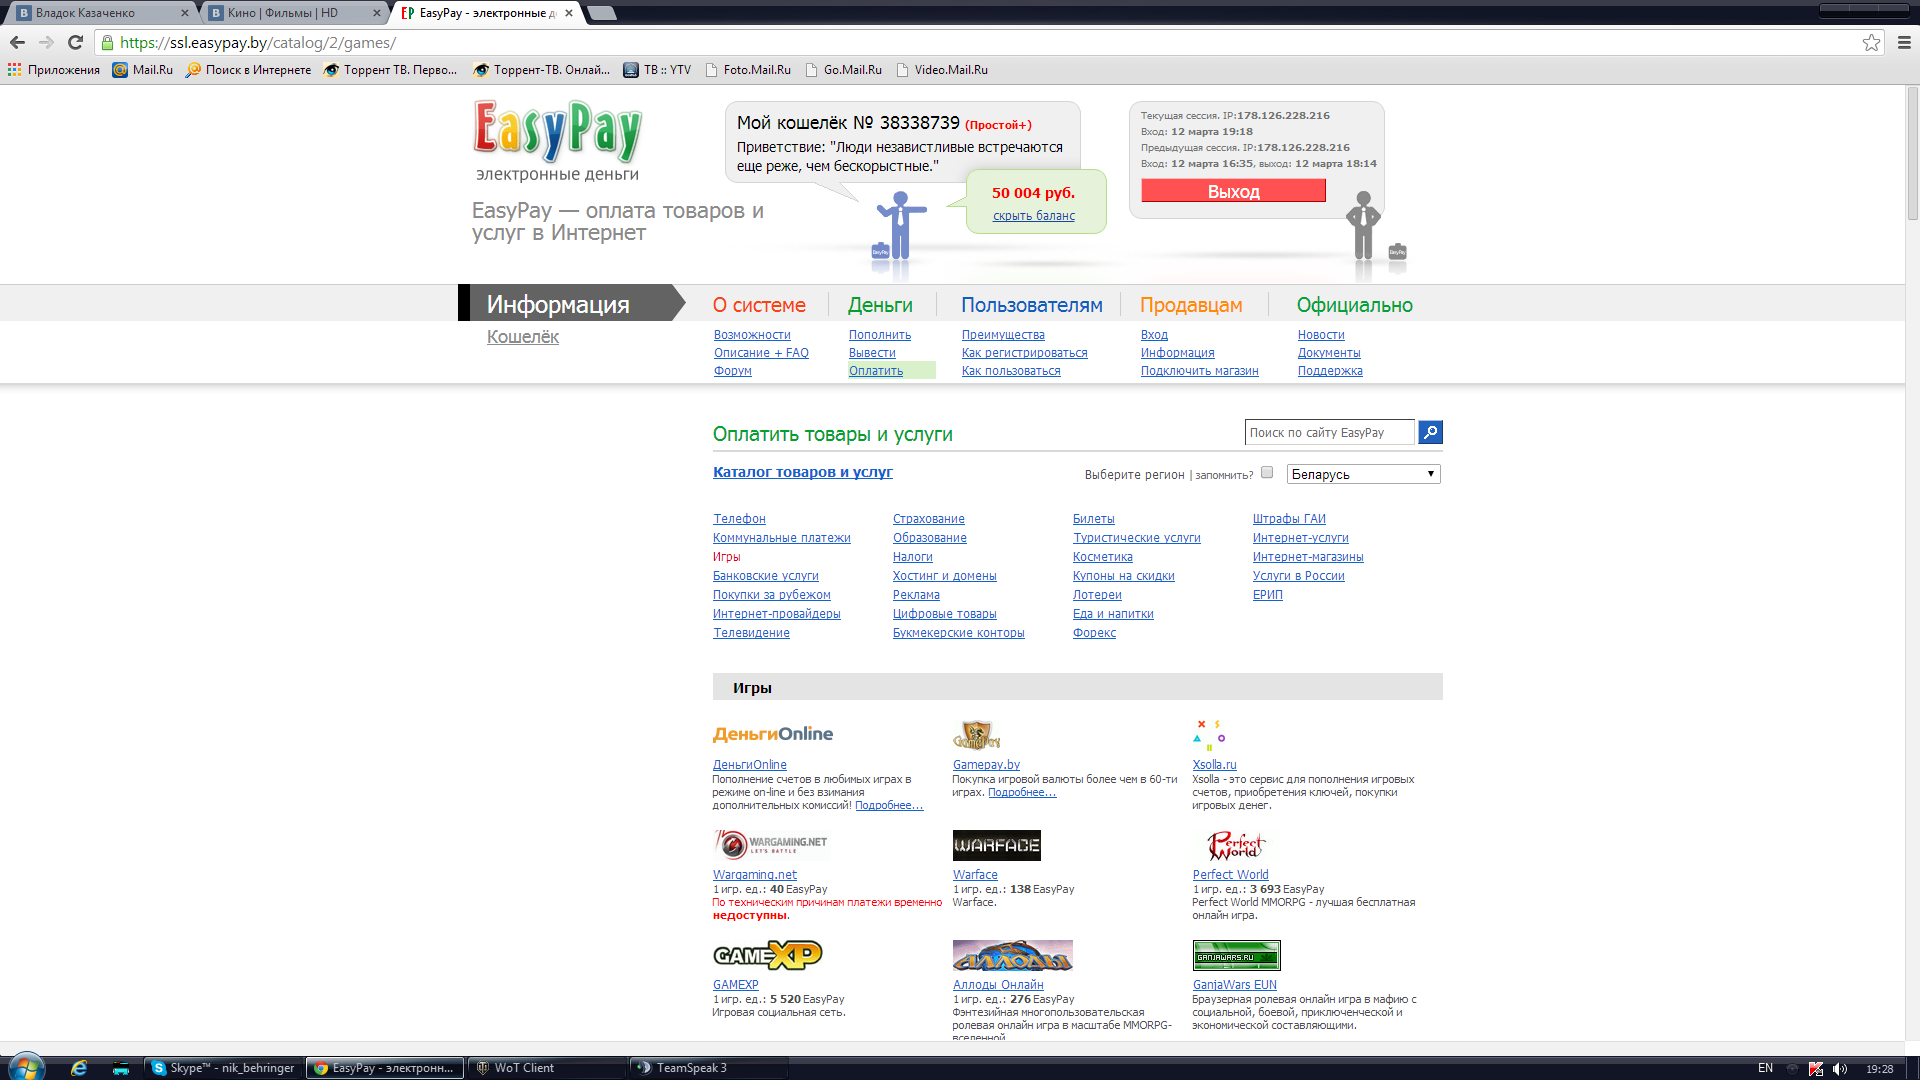
Task: Open the Деньги menu section
Action: (880, 305)
